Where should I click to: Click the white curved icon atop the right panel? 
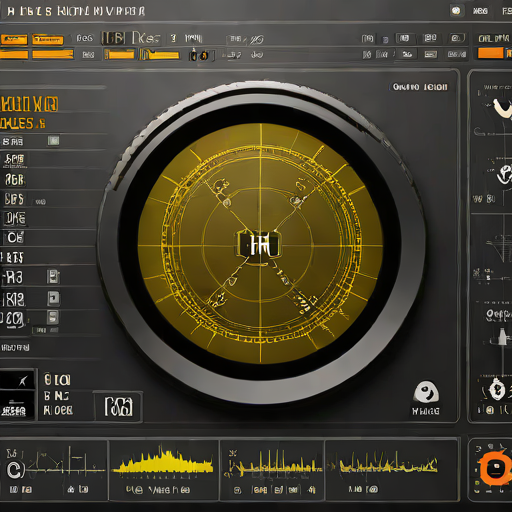pos(502,108)
